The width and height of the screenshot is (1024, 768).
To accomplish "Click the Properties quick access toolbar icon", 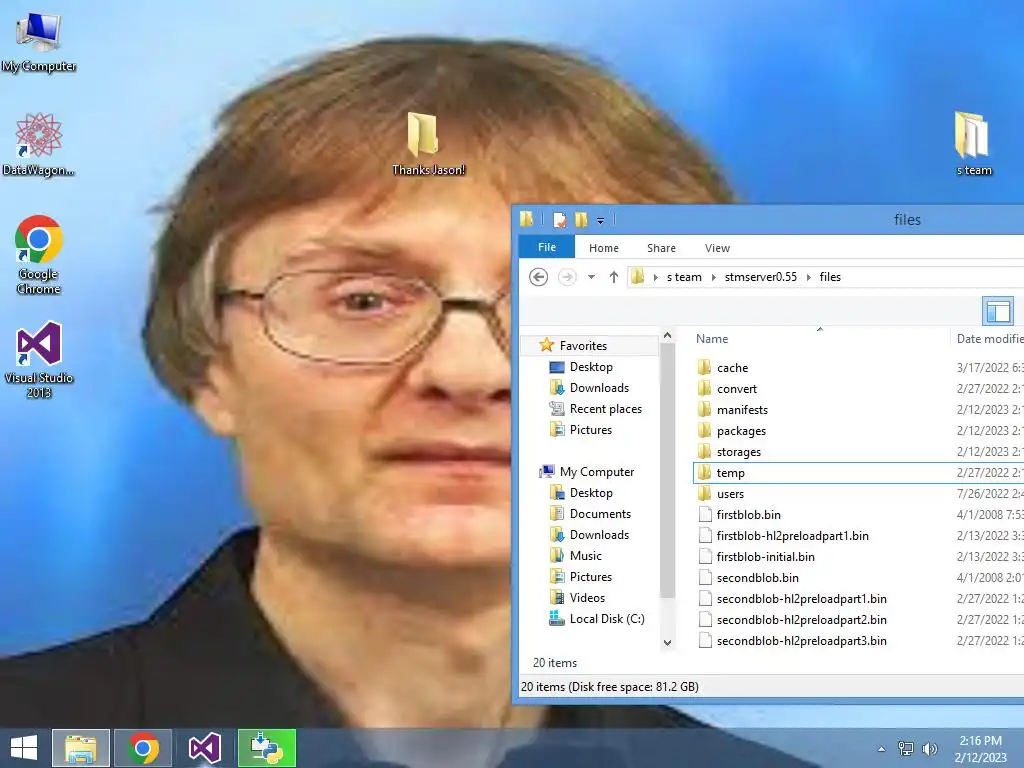I will [560, 220].
